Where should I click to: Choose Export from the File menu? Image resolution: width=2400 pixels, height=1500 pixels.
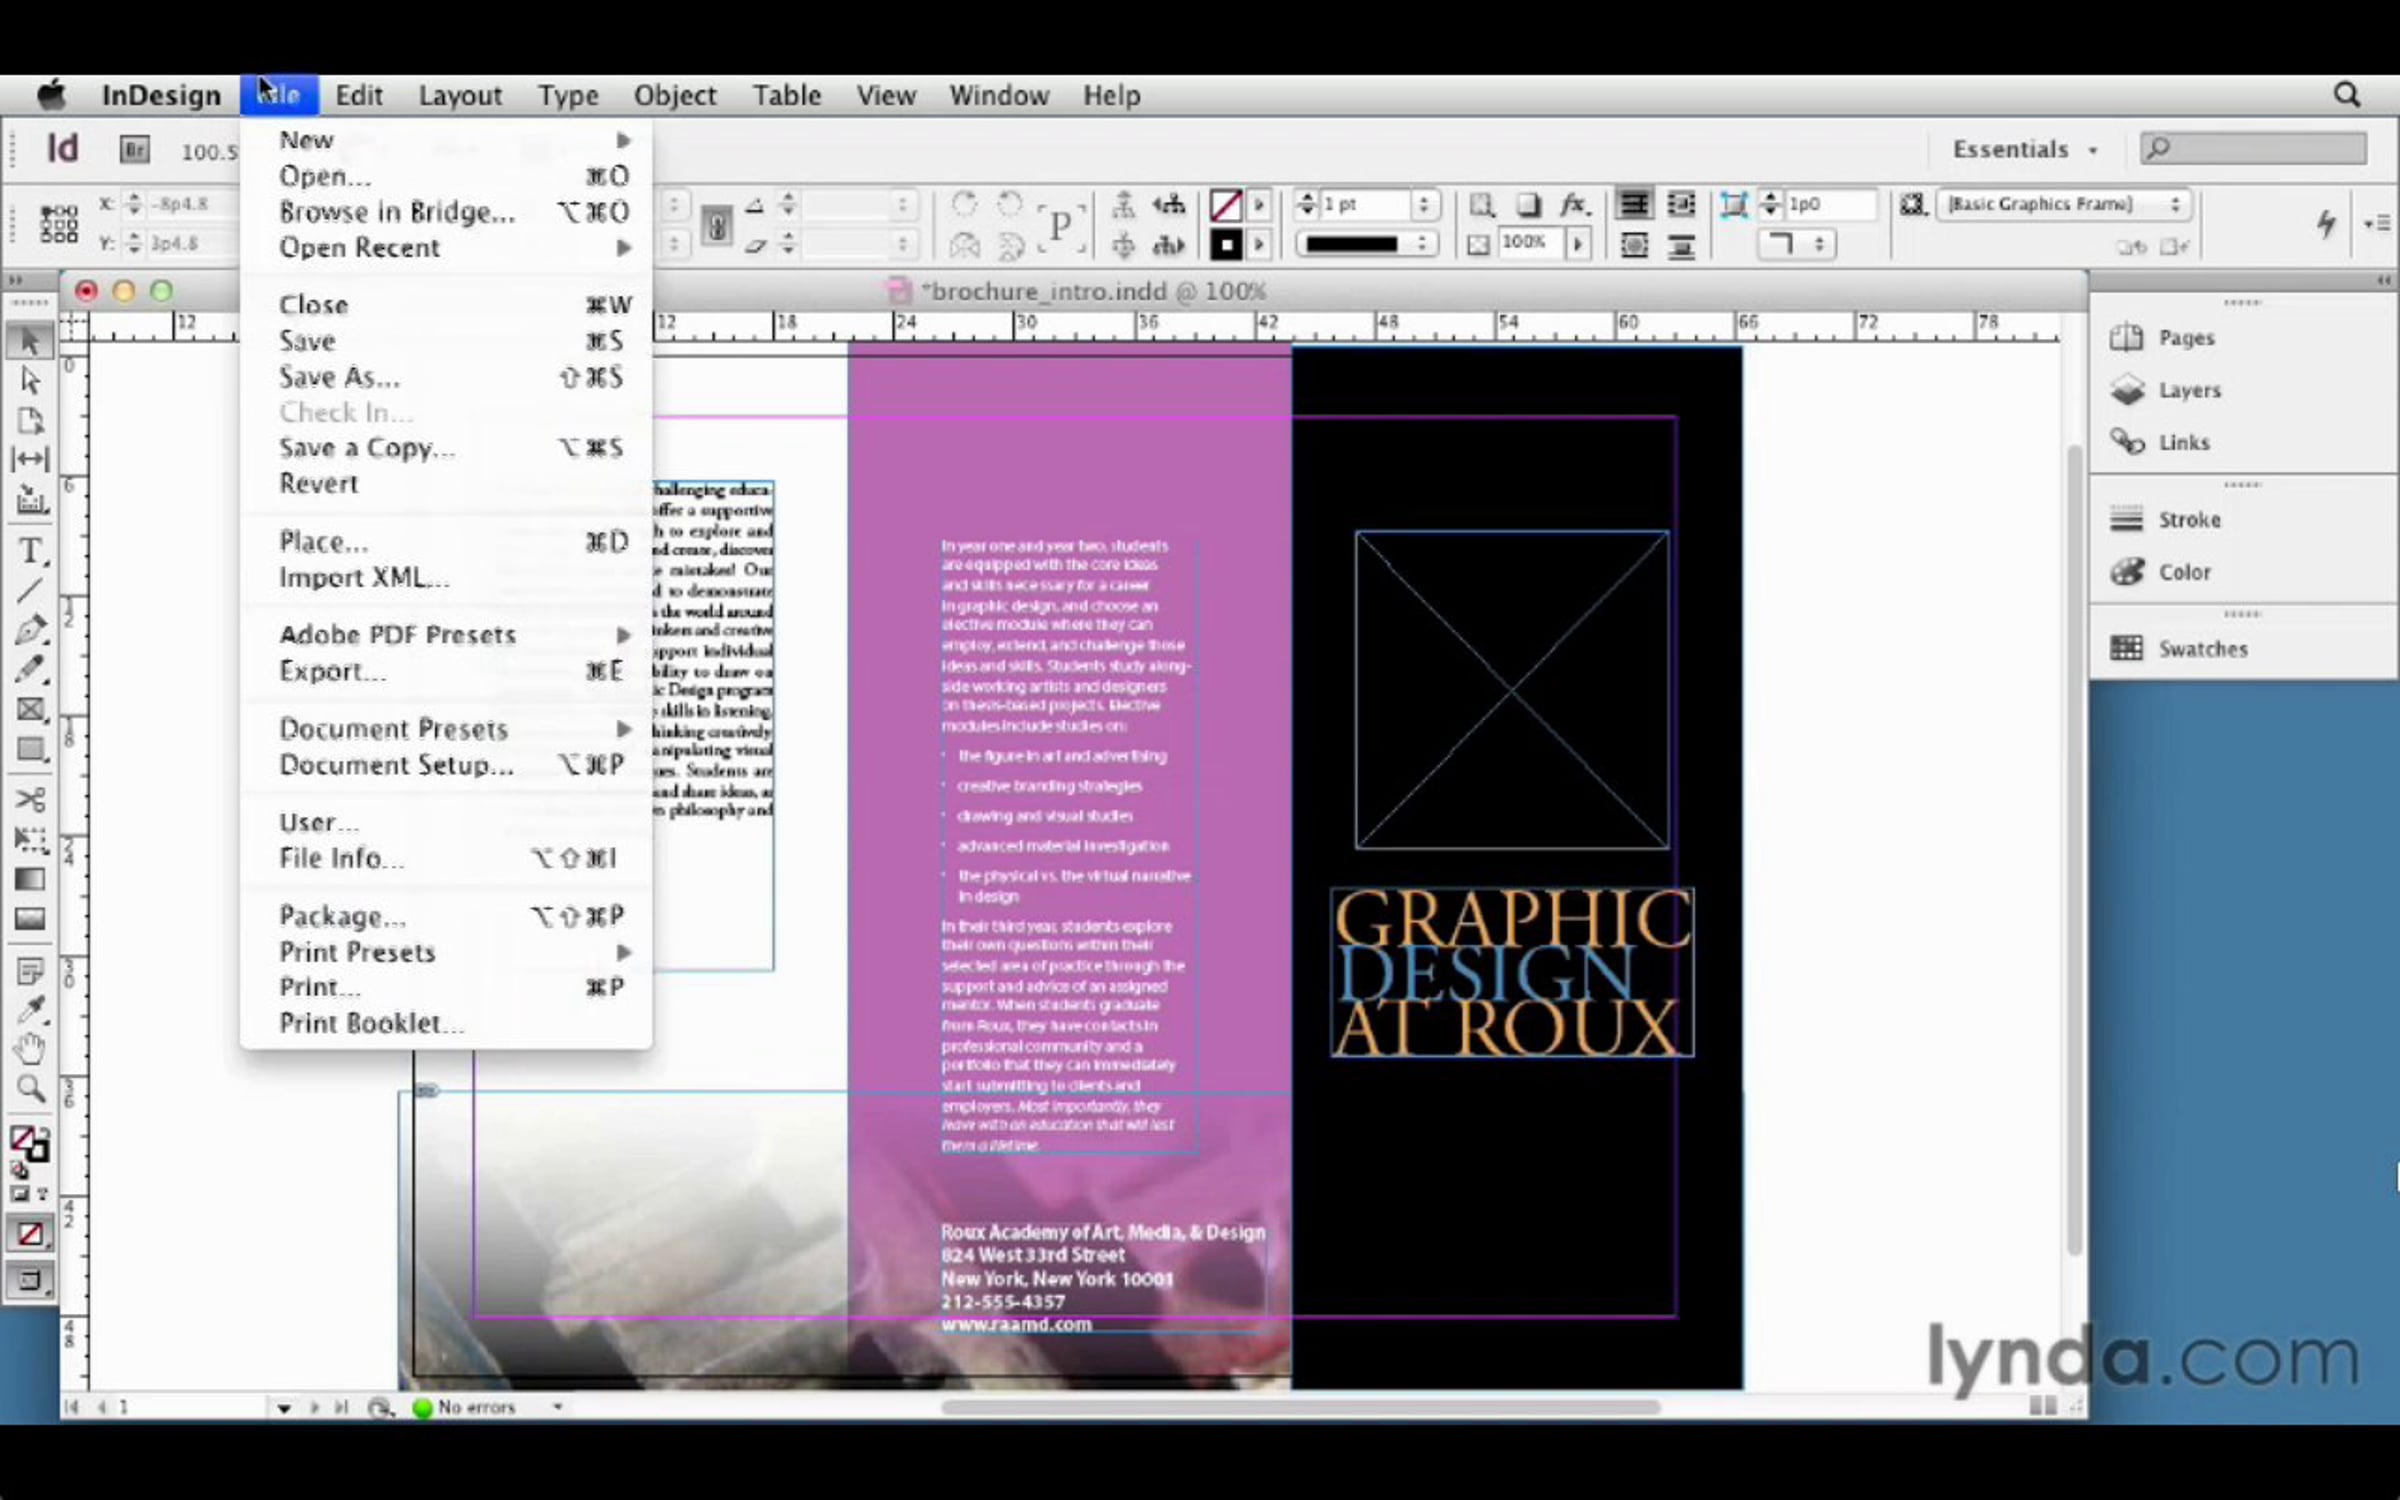click(331, 671)
